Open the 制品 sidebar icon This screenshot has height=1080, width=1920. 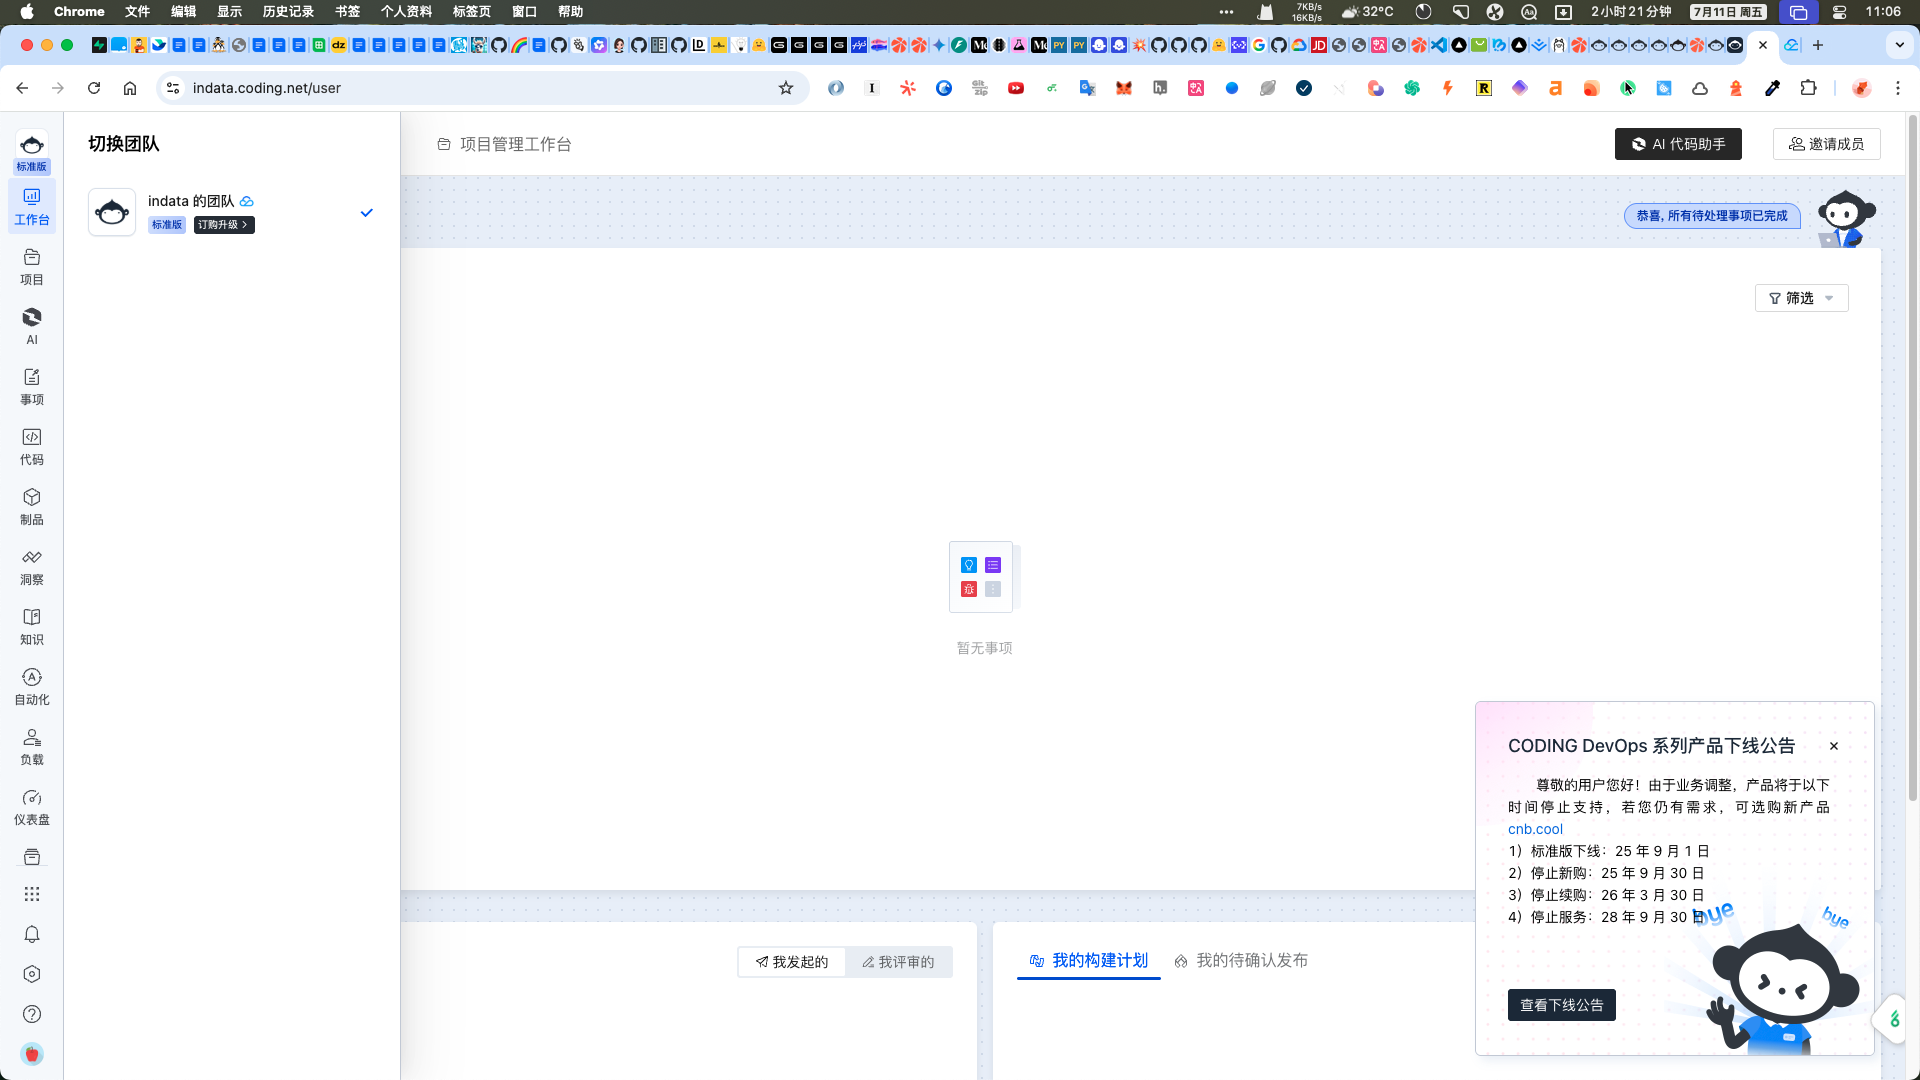32,507
